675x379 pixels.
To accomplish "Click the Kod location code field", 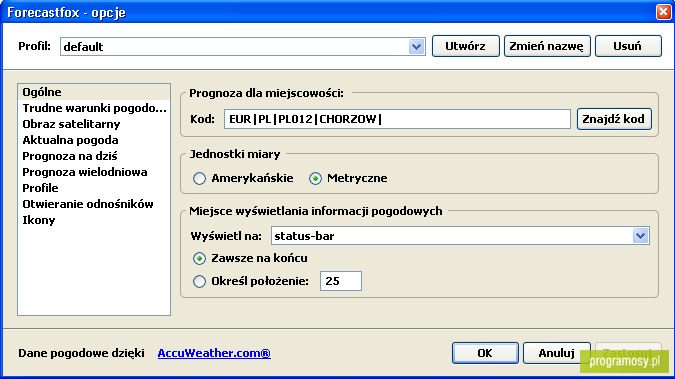I will 397,119.
